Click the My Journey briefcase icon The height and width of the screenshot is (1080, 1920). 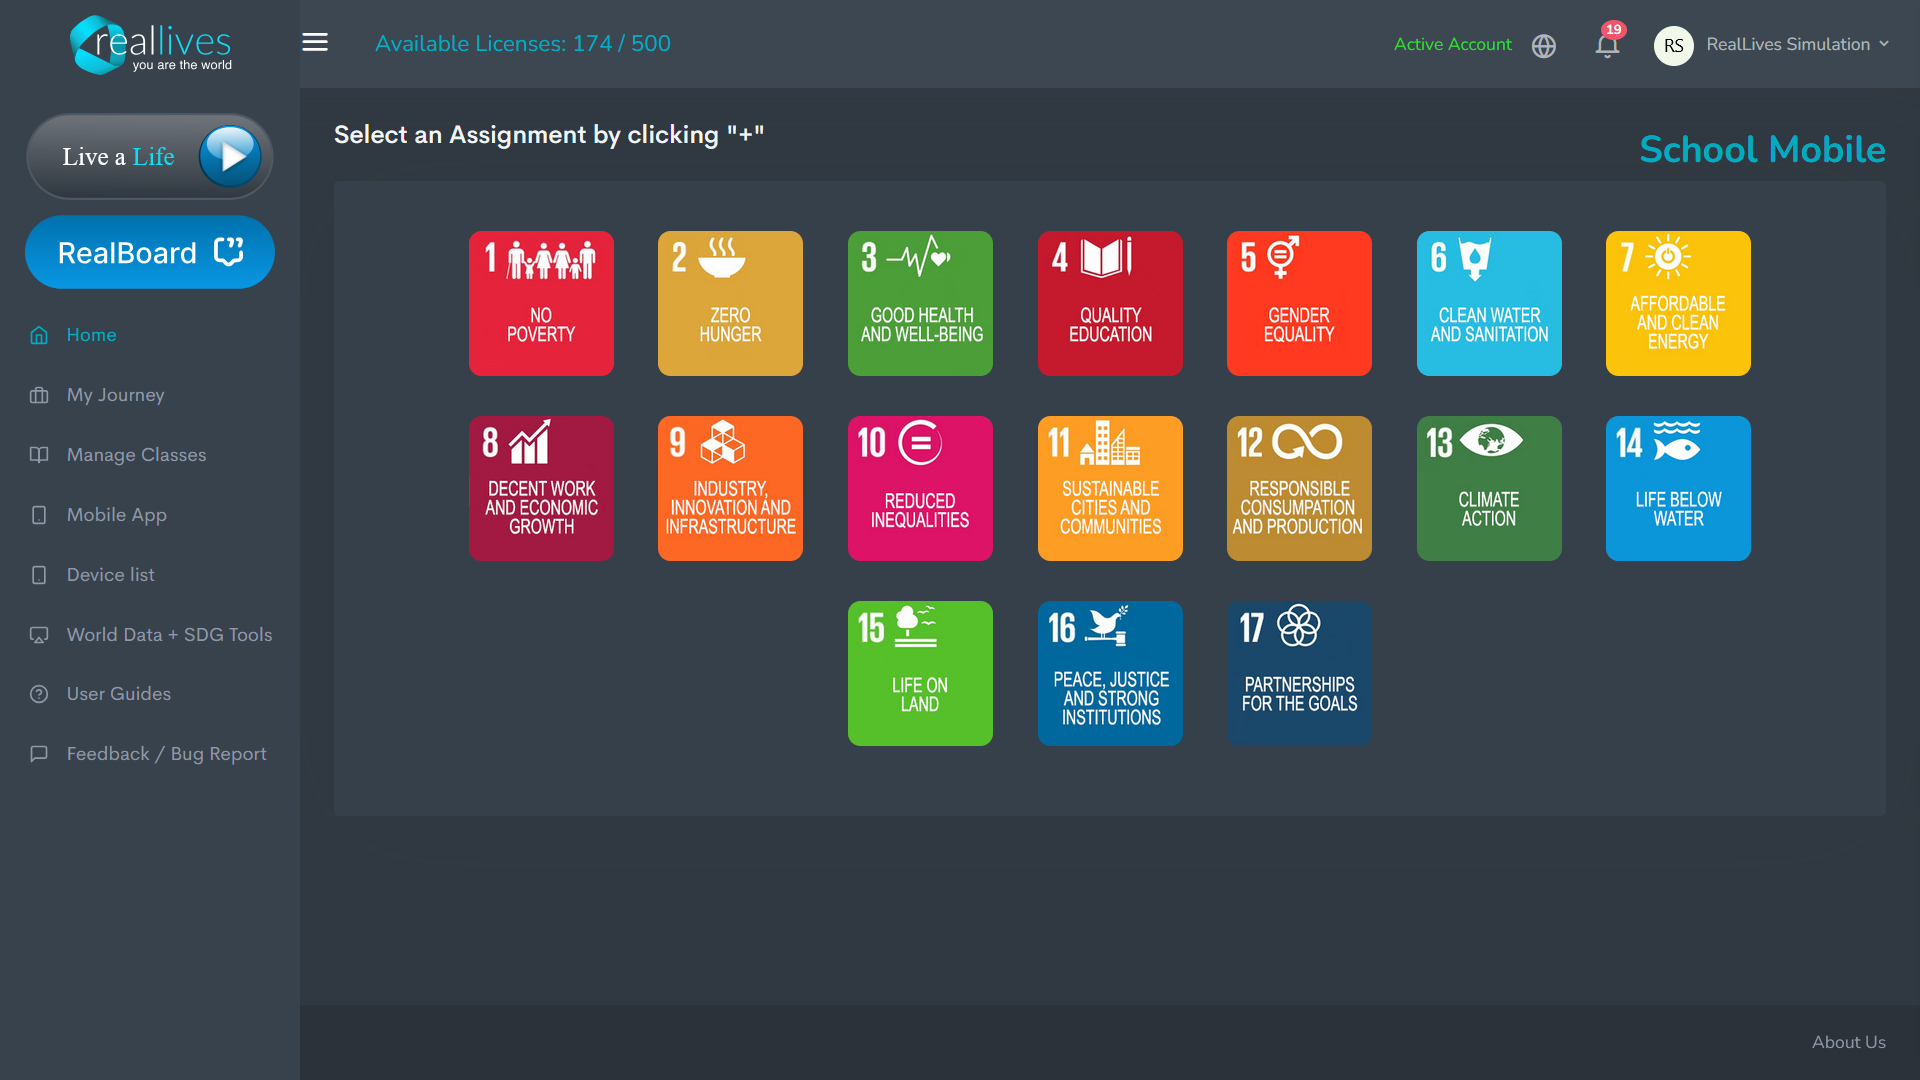39,395
